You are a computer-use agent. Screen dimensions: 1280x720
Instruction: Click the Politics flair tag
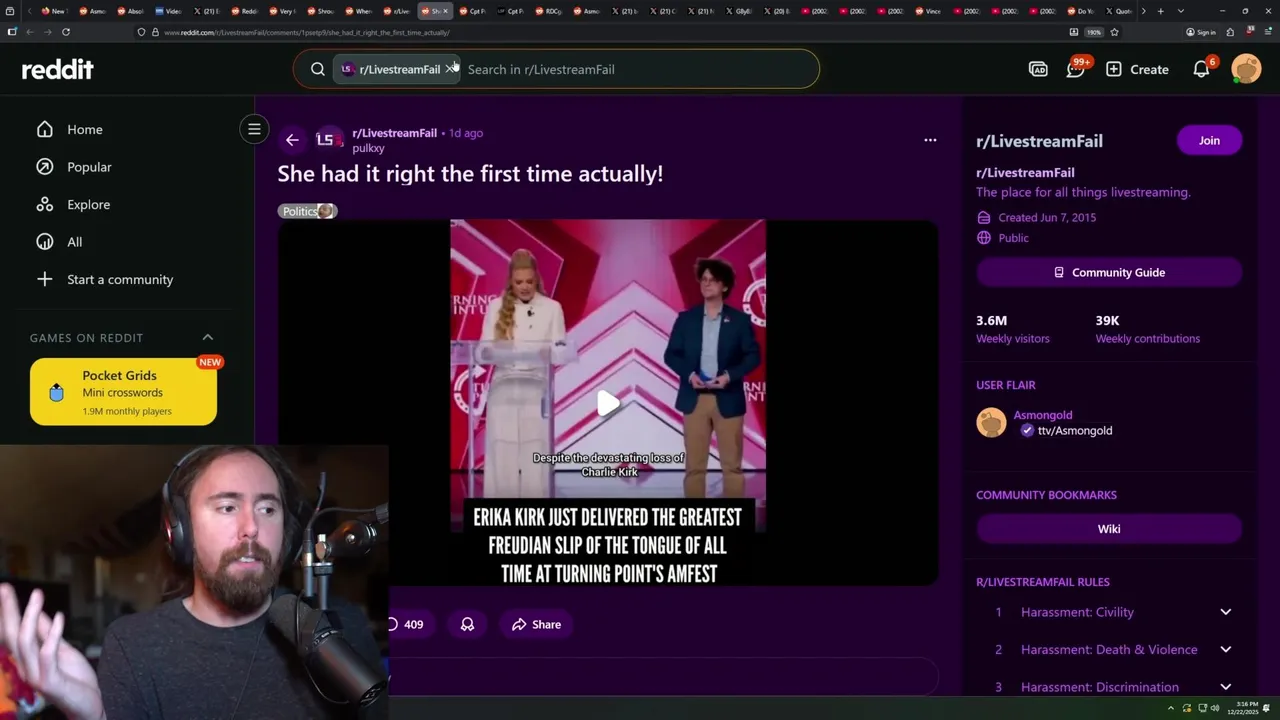tap(307, 211)
